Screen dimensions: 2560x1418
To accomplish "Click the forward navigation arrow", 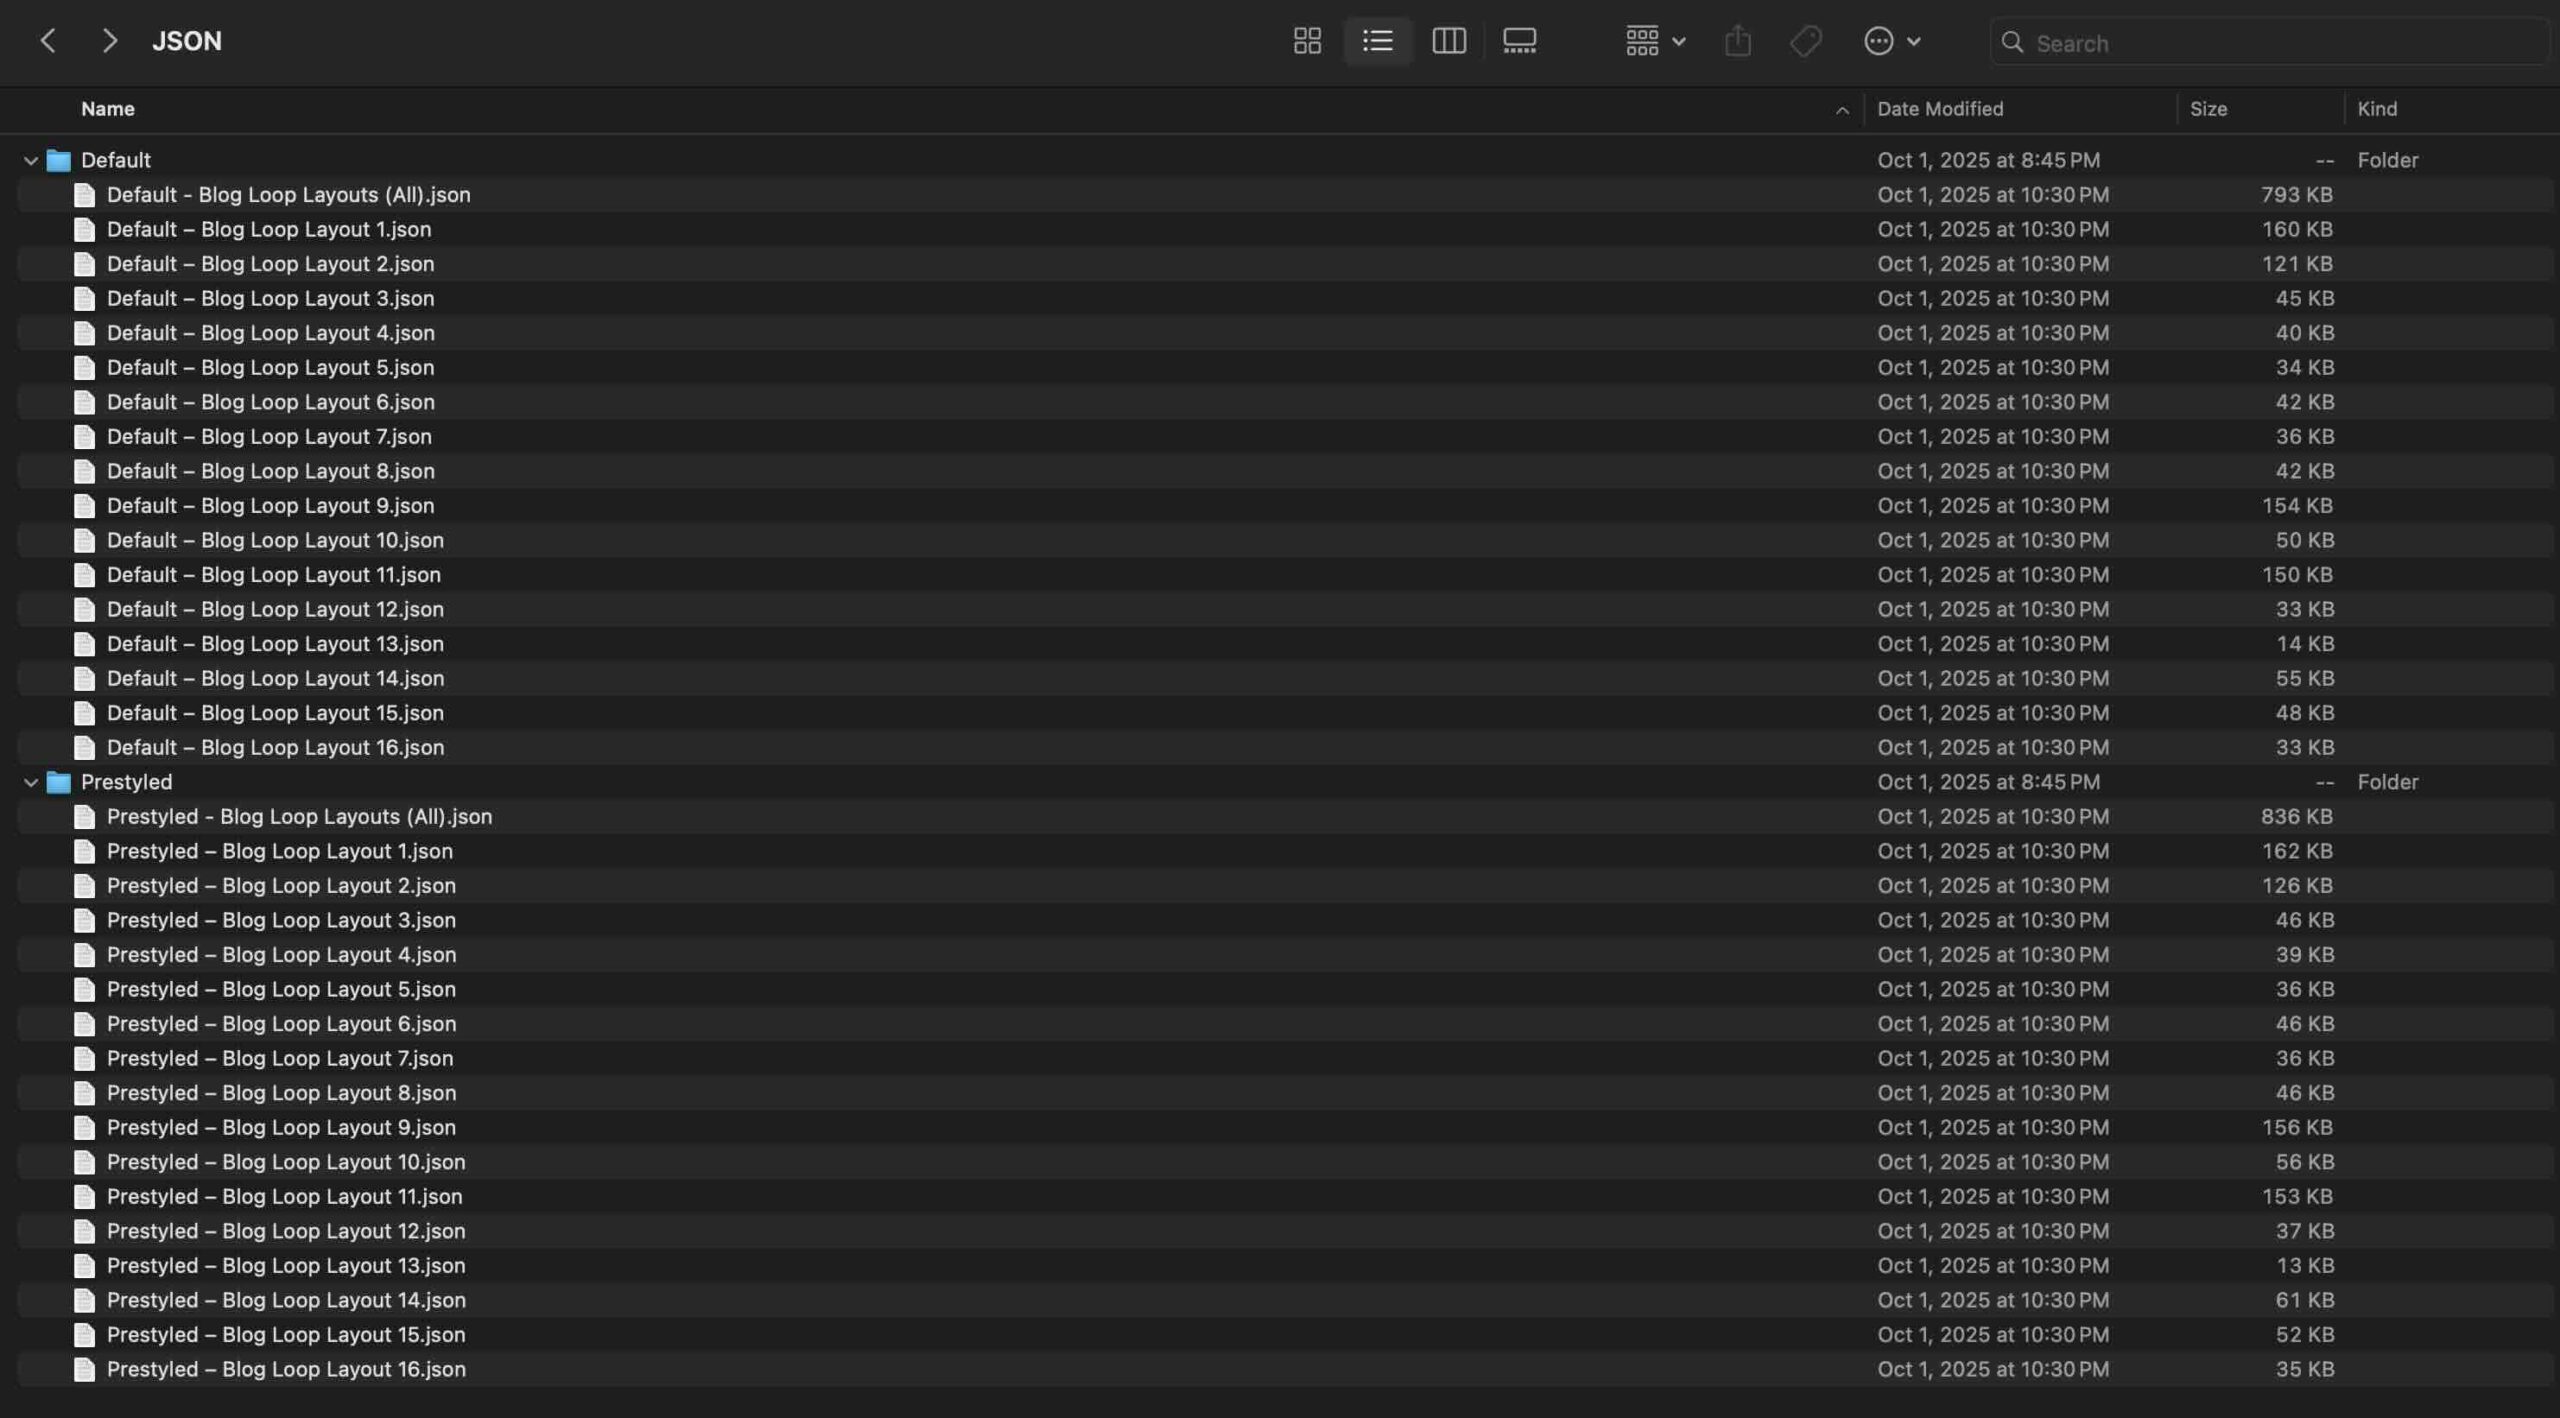I will coord(110,40).
